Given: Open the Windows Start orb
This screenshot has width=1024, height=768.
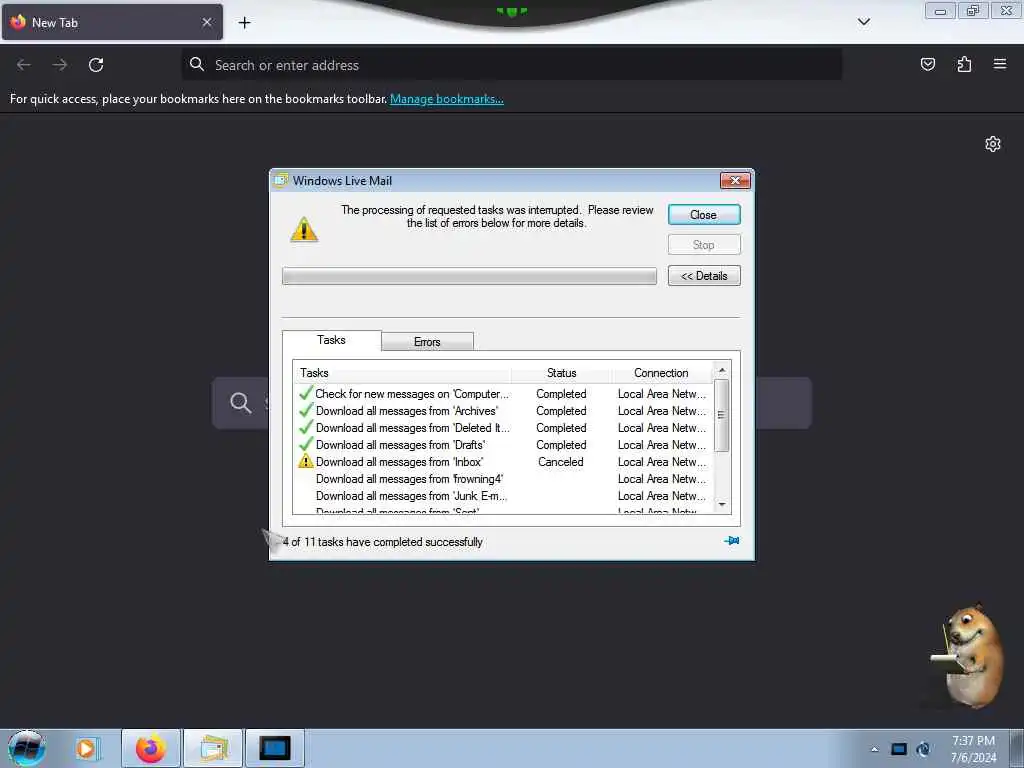Looking at the screenshot, I should coord(26,748).
